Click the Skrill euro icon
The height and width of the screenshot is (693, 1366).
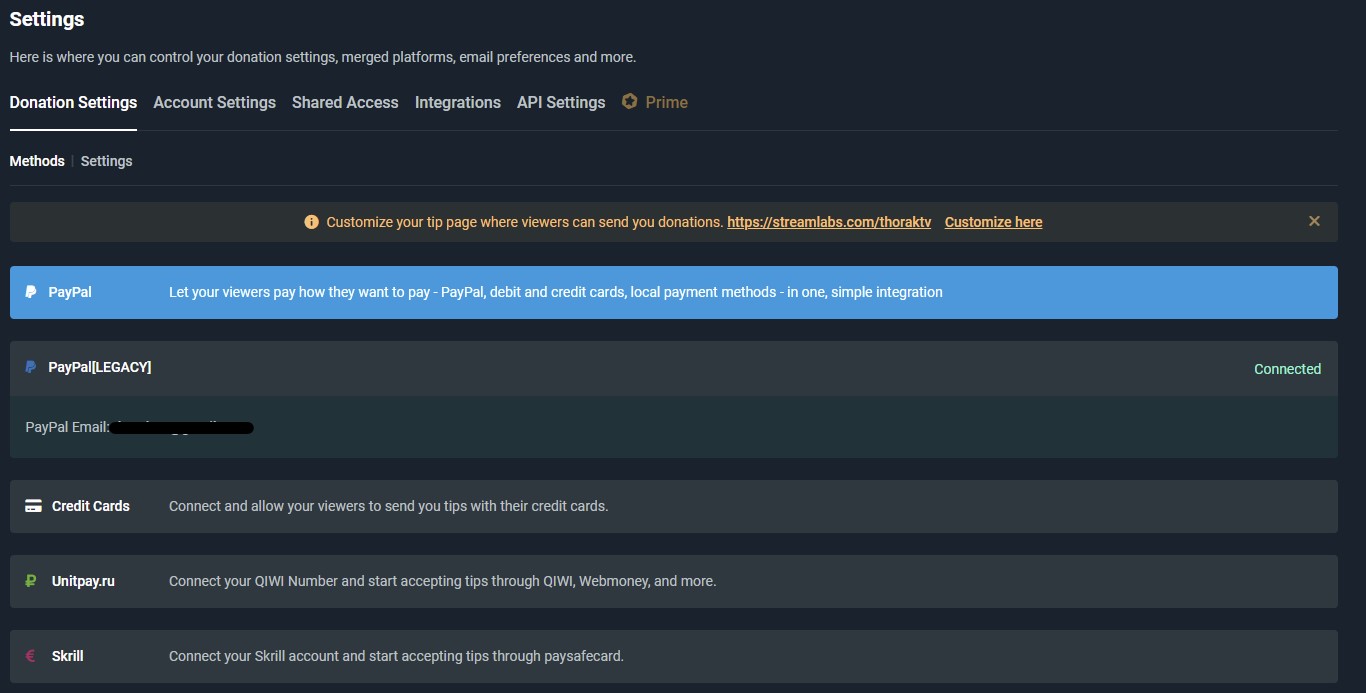31,656
